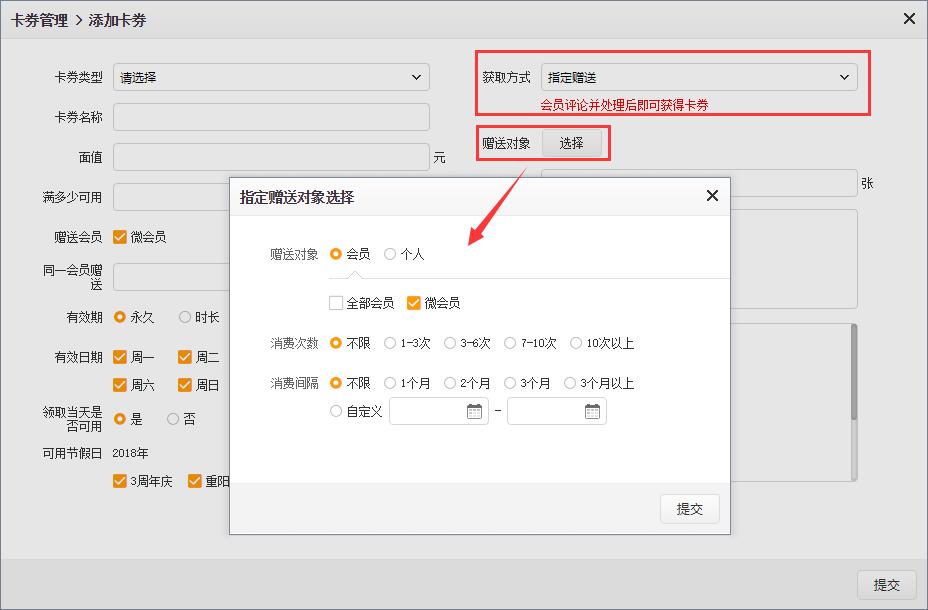Close the 指定赠送对象选择 dialog
Image resolution: width=928 pixels, height=610 pixels.
tap(712, 196)
